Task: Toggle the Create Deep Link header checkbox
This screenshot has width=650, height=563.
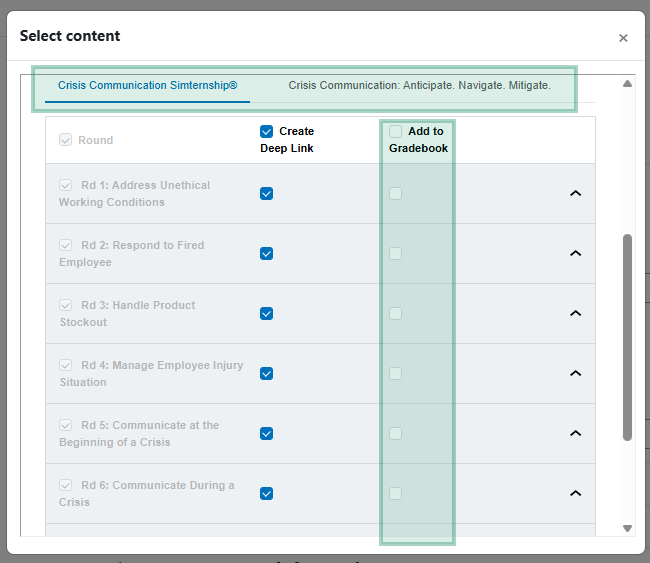Action: click(x=267, y=131)
